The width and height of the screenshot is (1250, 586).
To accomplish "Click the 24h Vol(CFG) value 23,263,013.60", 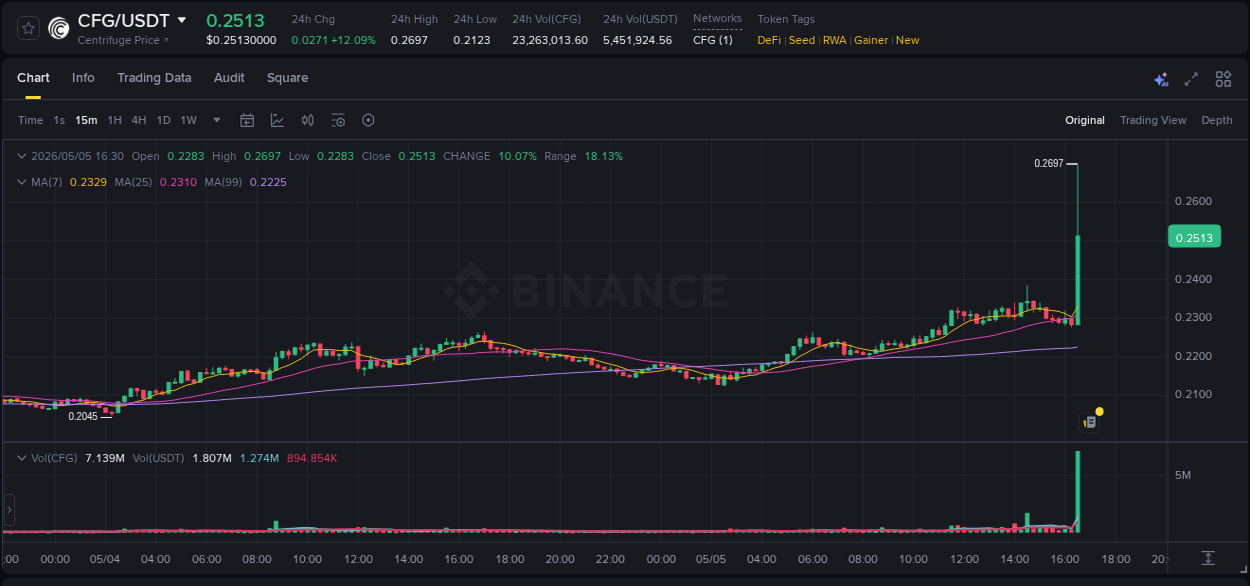I will coord(550,40).
